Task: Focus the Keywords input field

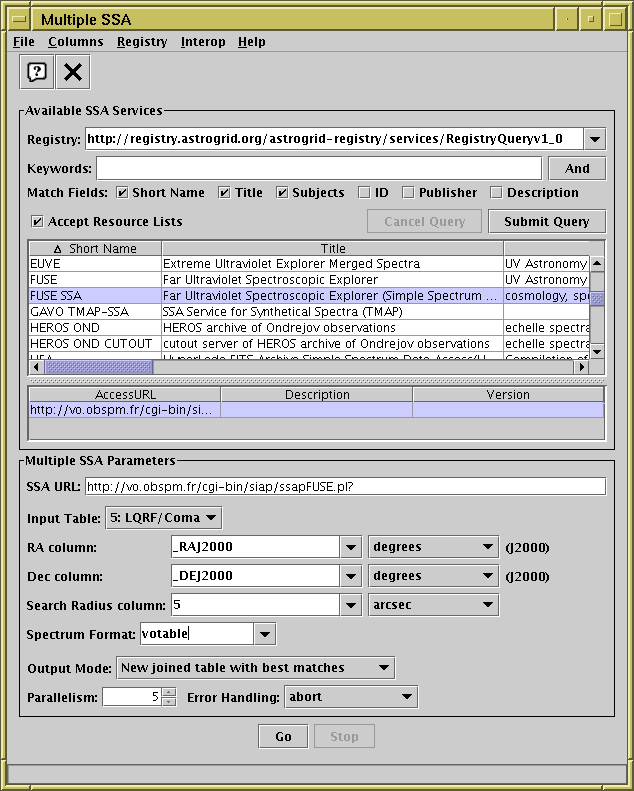Action: (x=319, y=168)
